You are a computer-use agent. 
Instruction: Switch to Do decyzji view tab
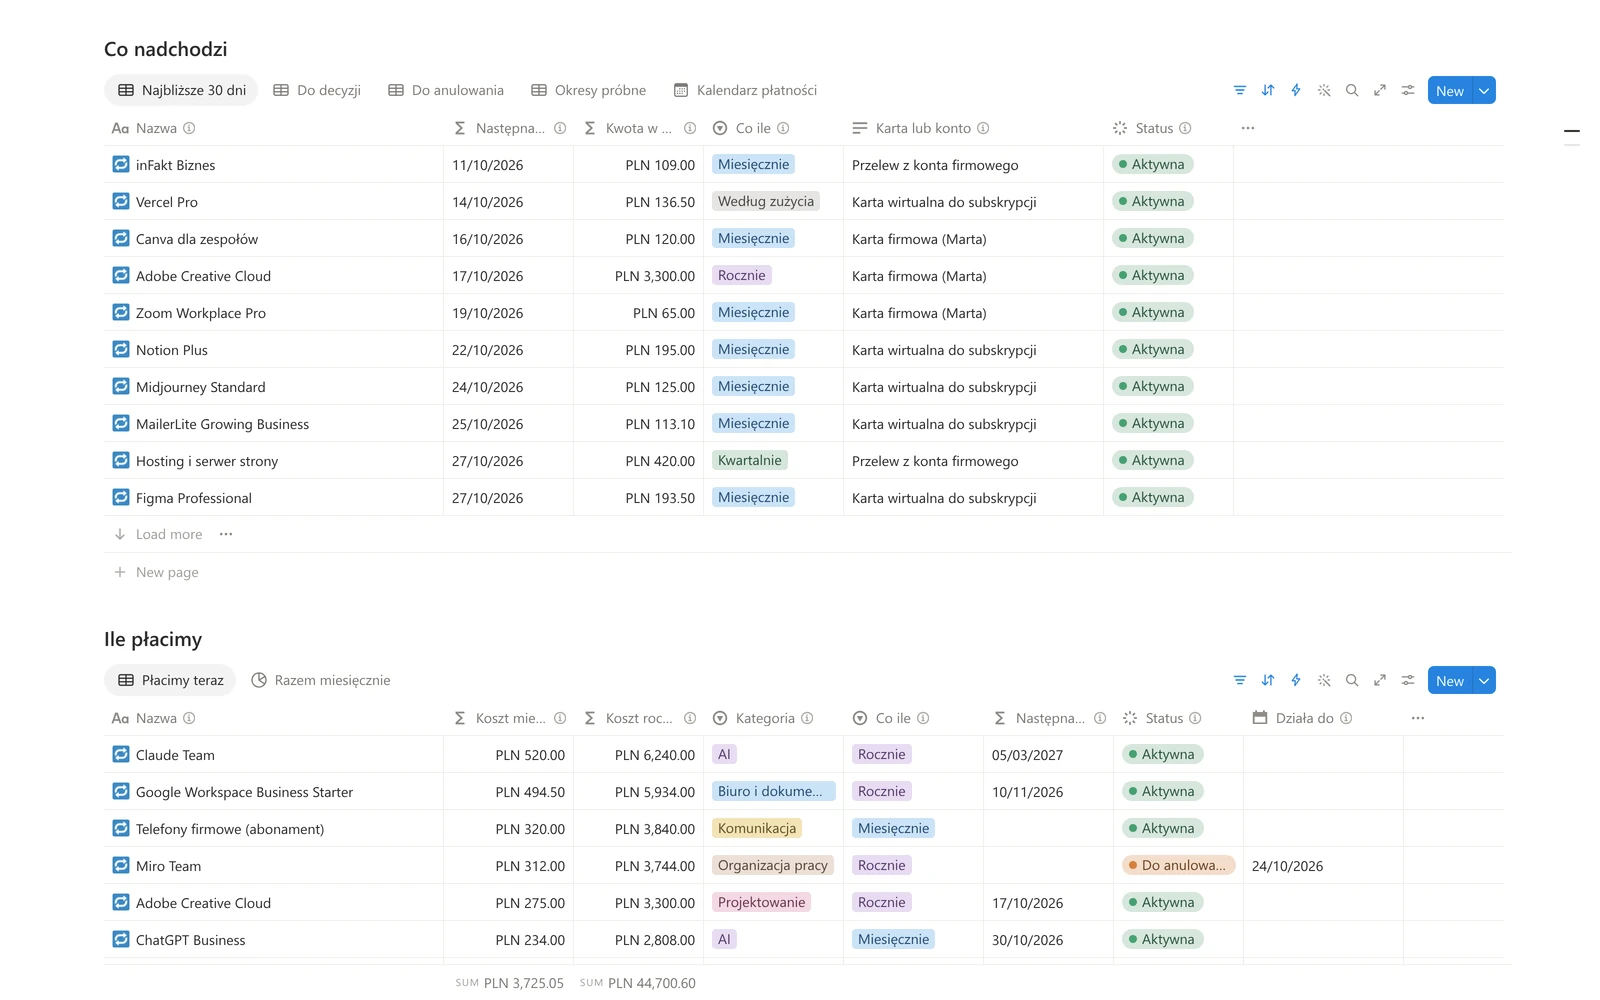point(317,90)
